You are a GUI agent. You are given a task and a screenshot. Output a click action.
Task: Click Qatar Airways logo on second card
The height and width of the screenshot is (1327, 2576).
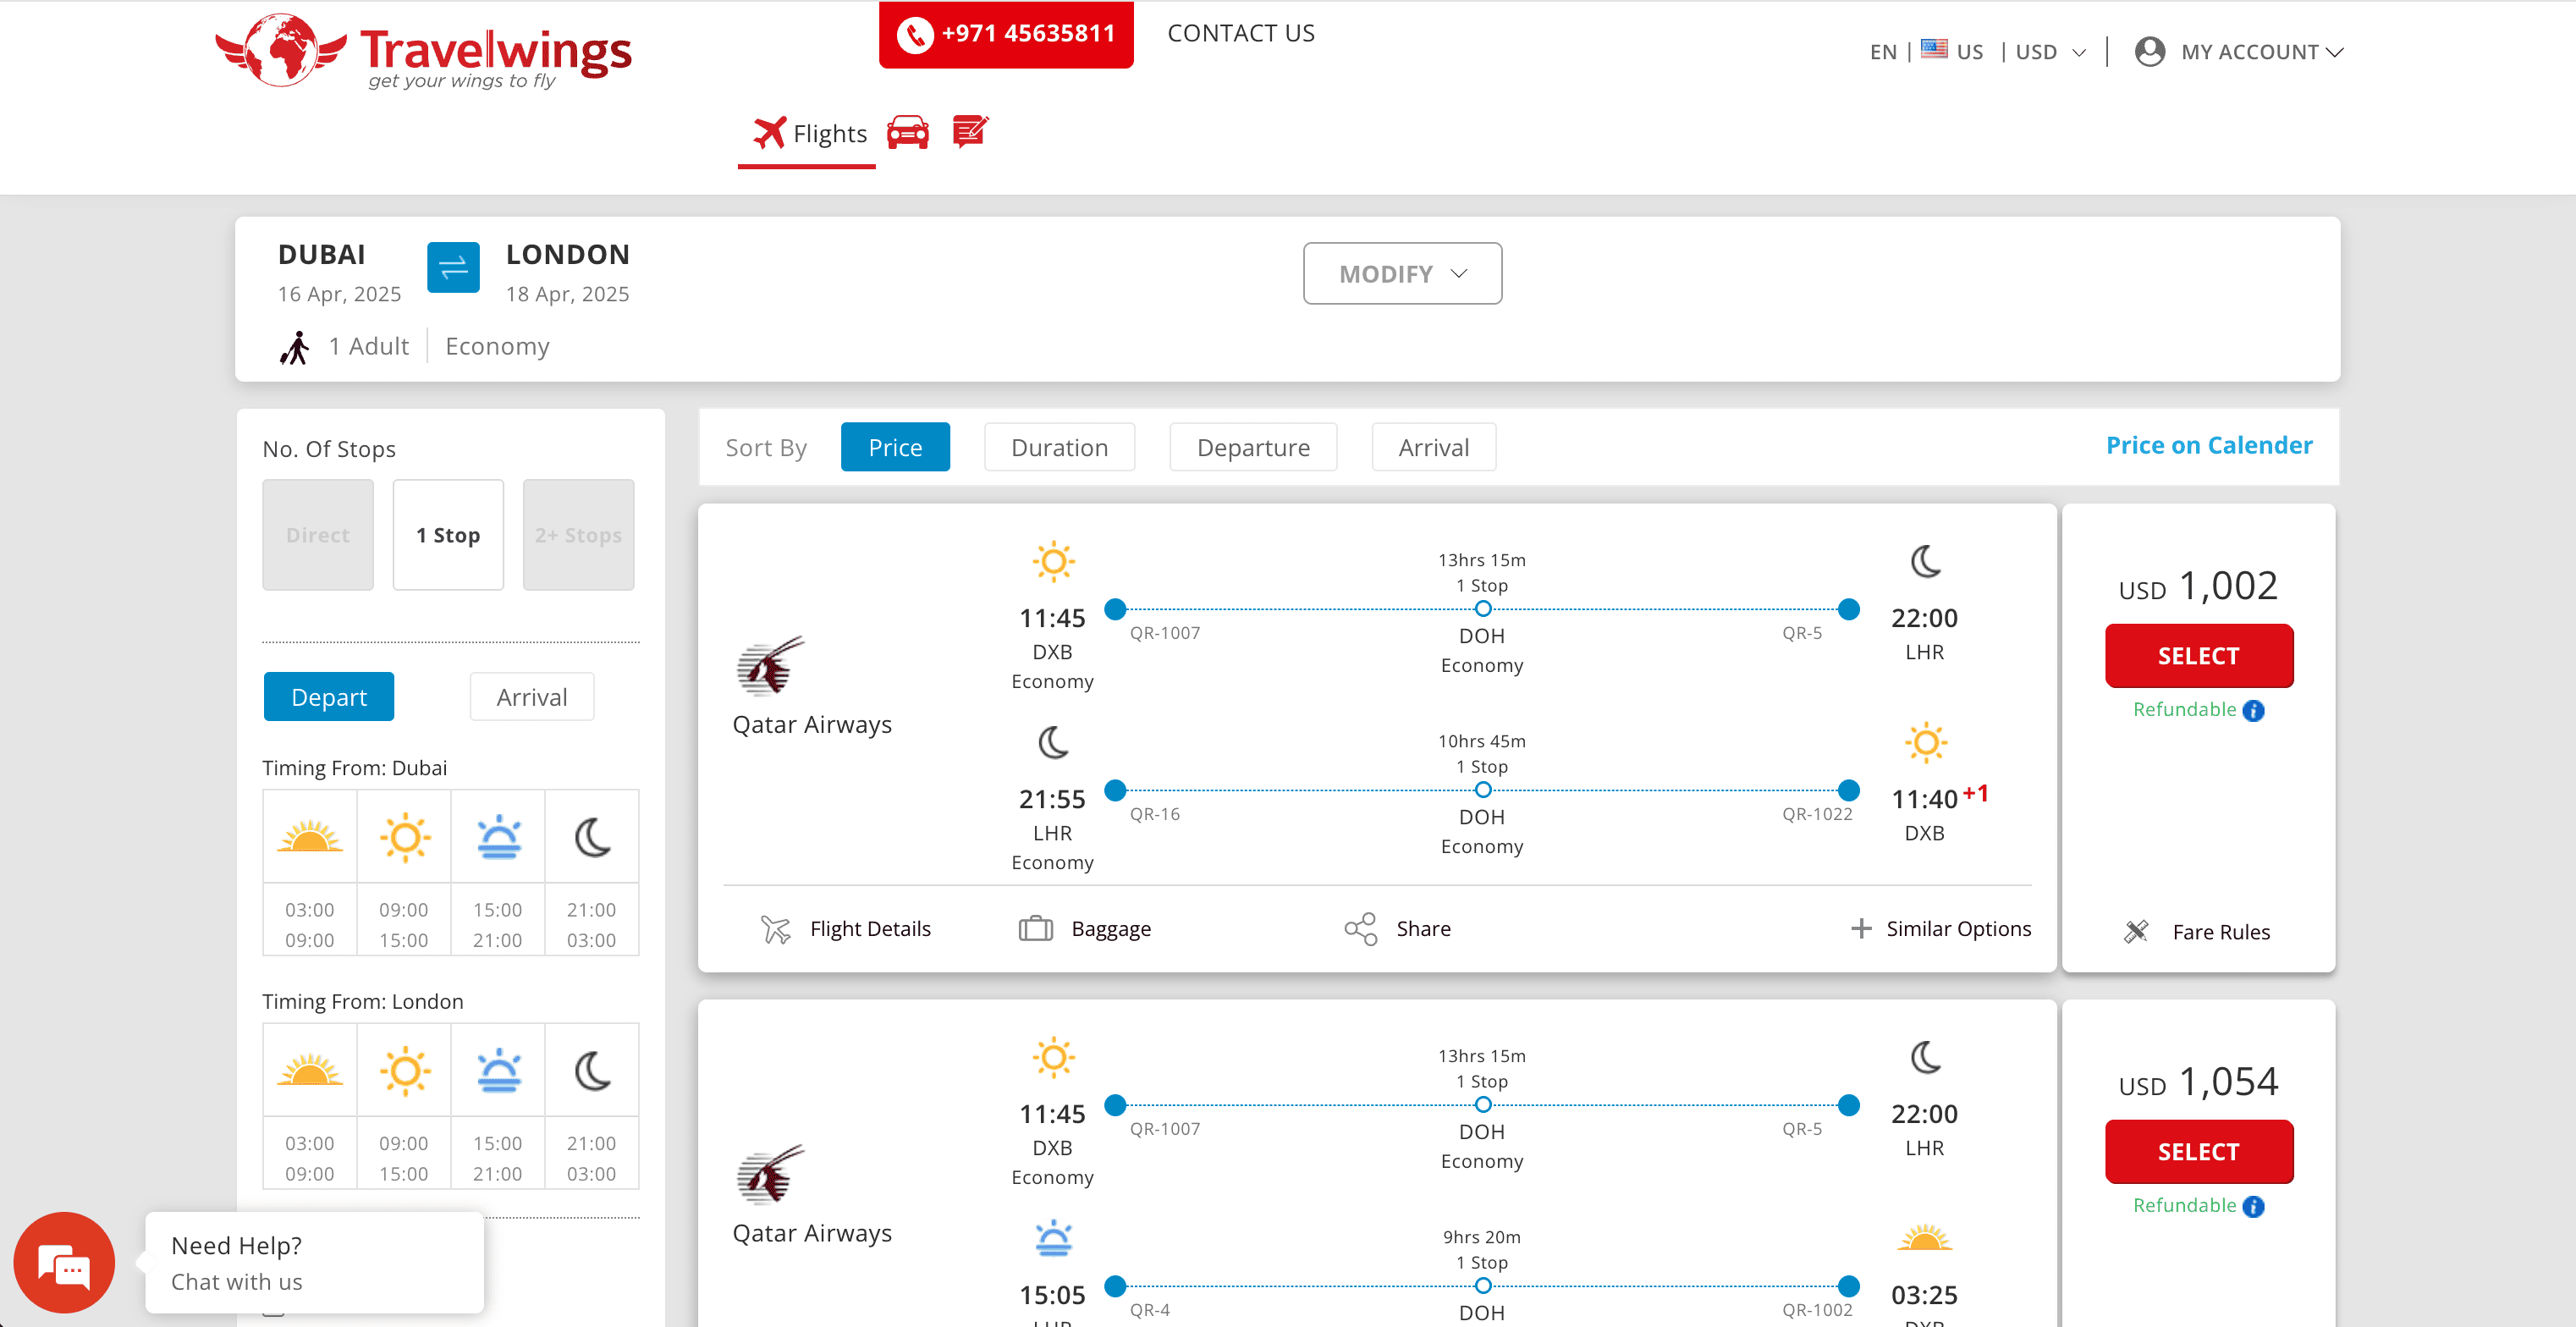[x=770, y=1175]
